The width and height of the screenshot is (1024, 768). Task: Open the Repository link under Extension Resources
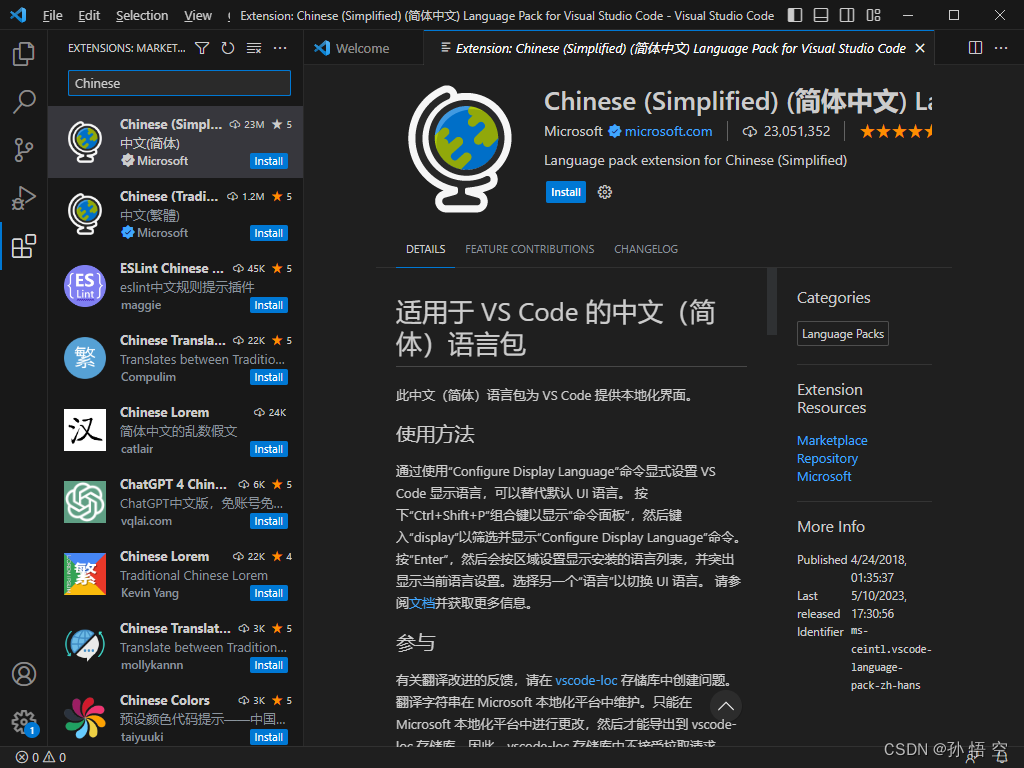point(827,458)
